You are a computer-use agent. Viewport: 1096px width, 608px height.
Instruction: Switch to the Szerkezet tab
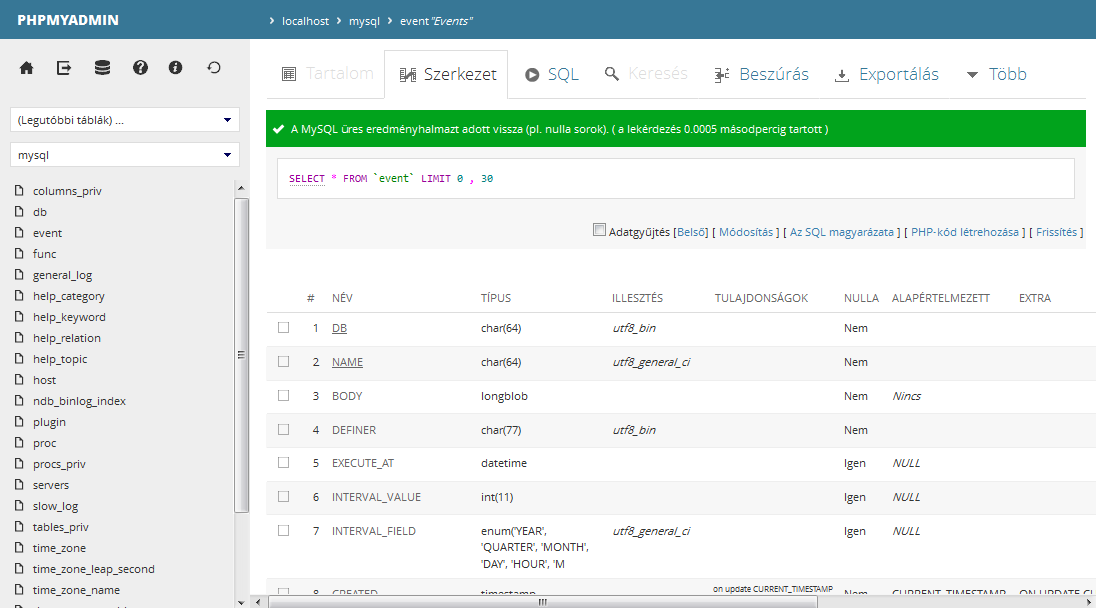pyautogui.click(x=446, y=74)
